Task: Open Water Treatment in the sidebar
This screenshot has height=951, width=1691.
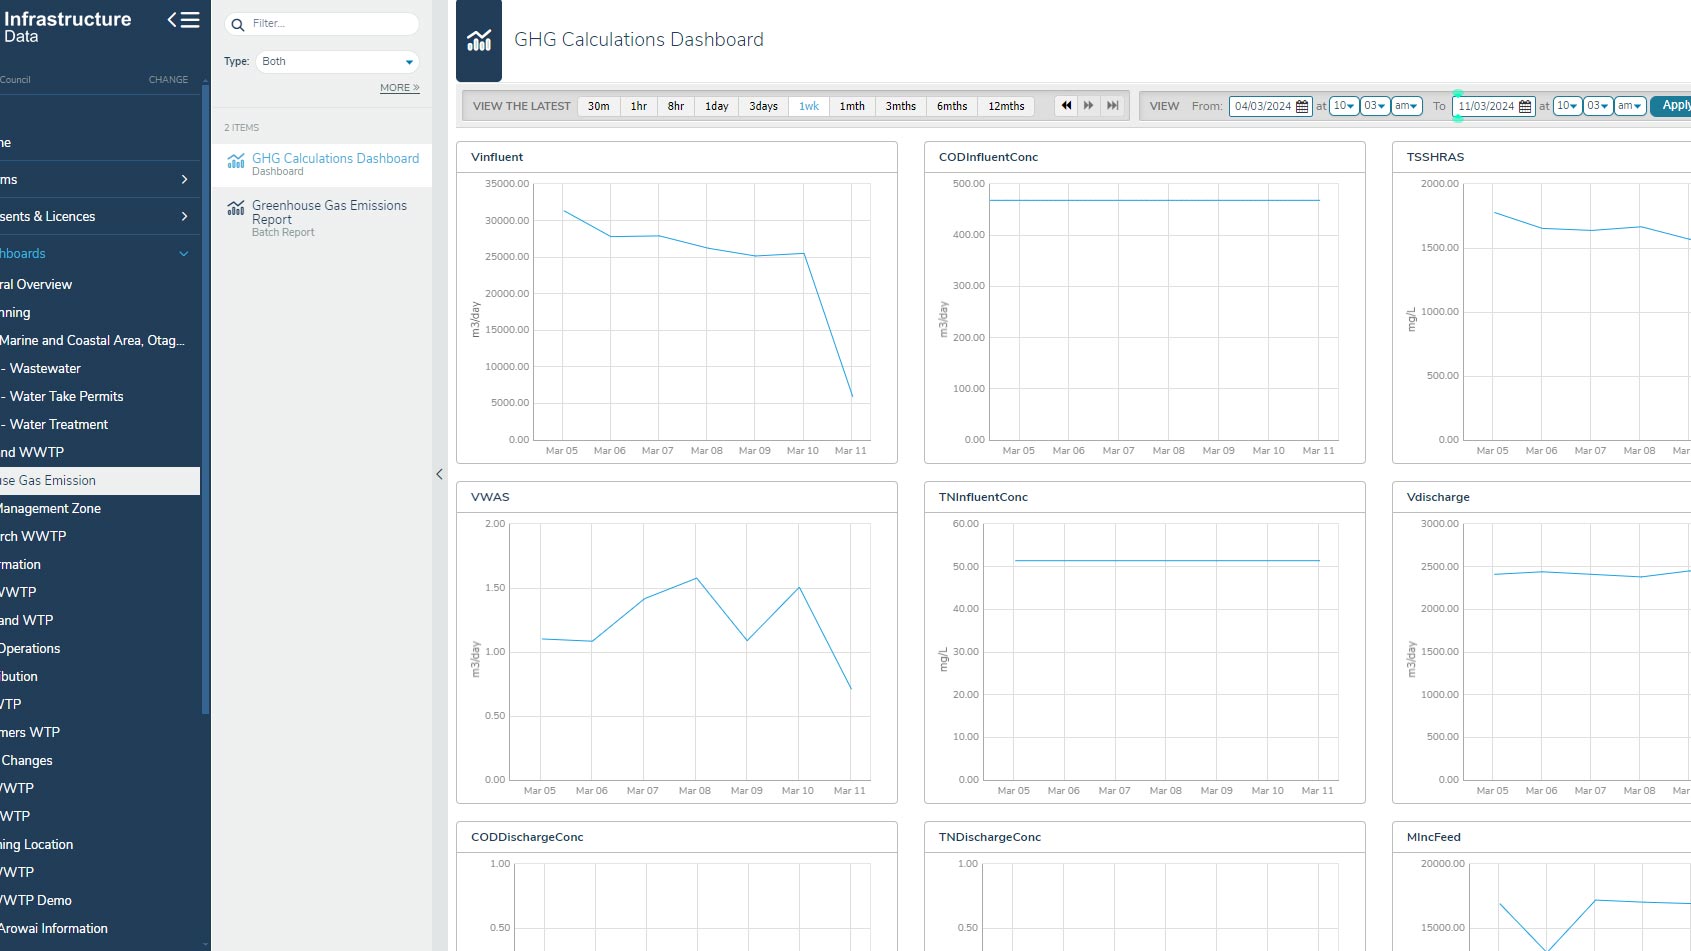Action: coord(58,424)
